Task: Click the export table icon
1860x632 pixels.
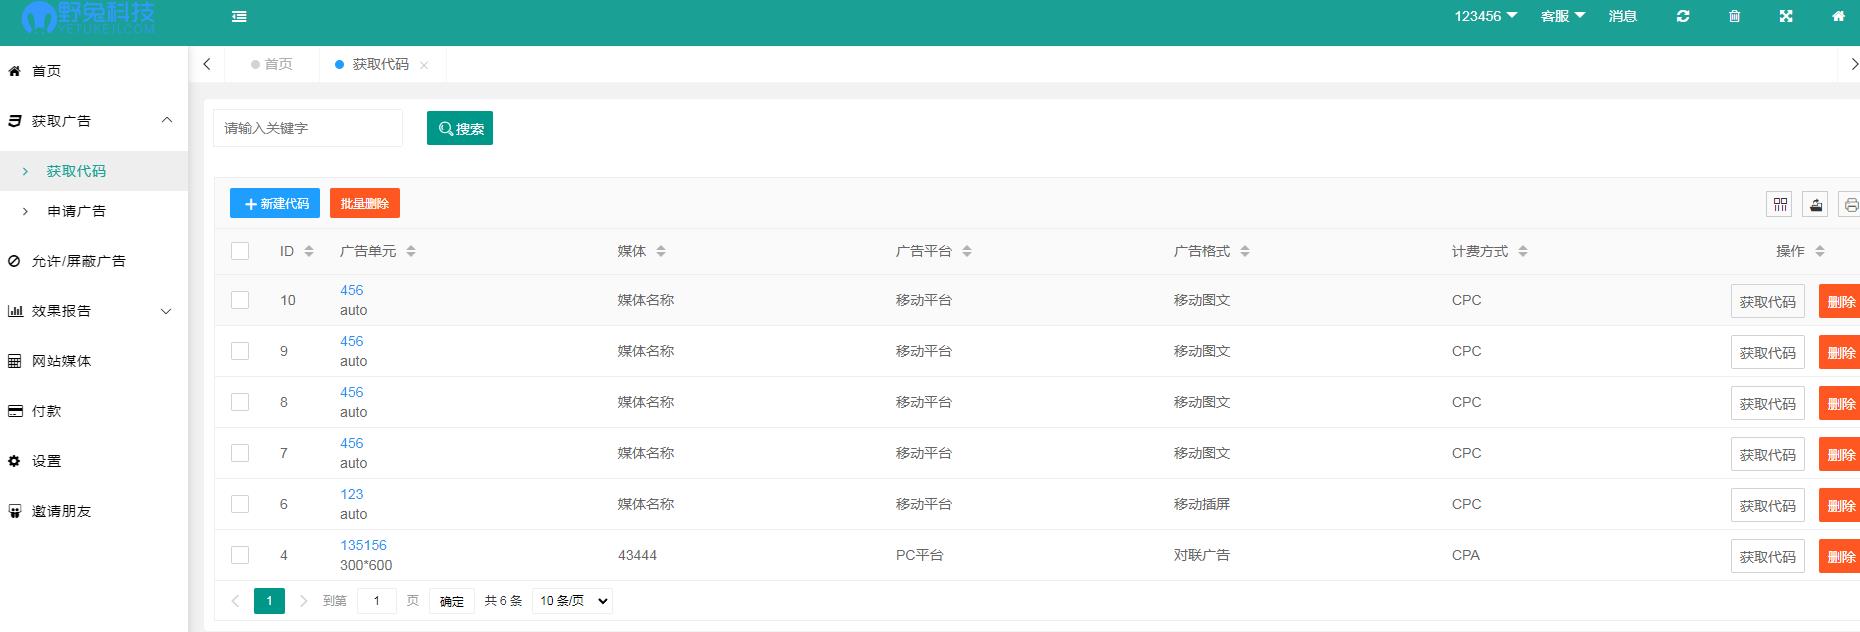Action: click(1816, 204)
